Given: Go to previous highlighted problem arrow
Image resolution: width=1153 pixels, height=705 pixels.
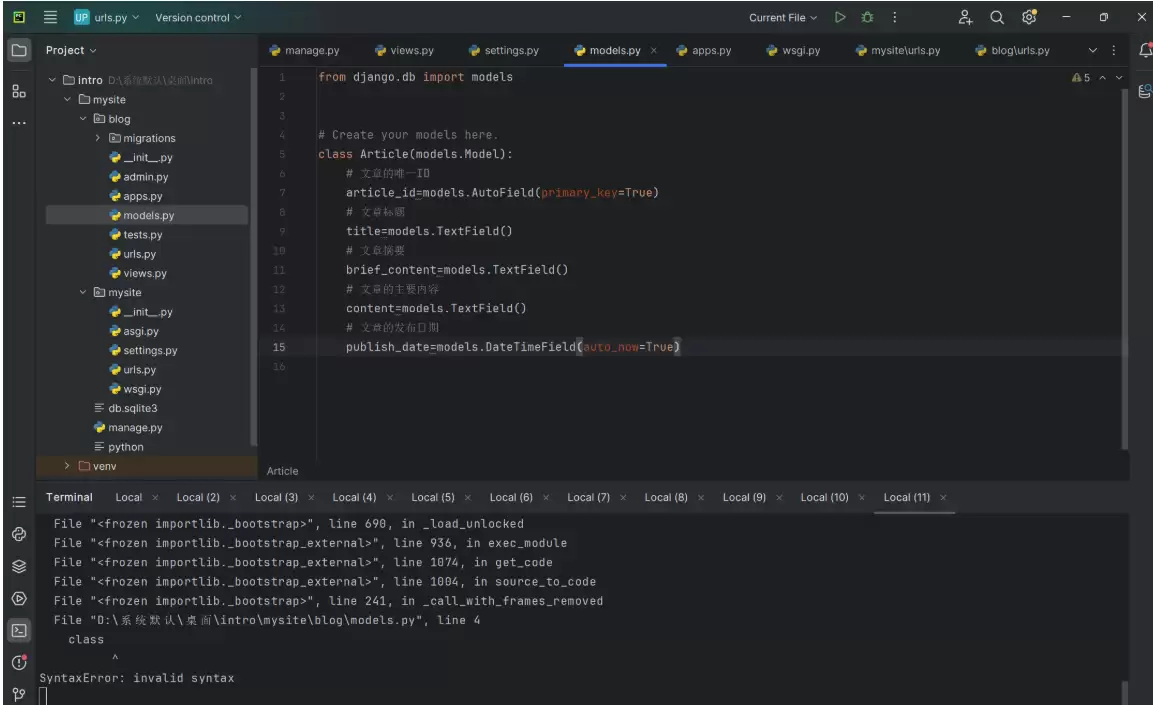Looking at the screenshot, I should [x=1102, y=77].
